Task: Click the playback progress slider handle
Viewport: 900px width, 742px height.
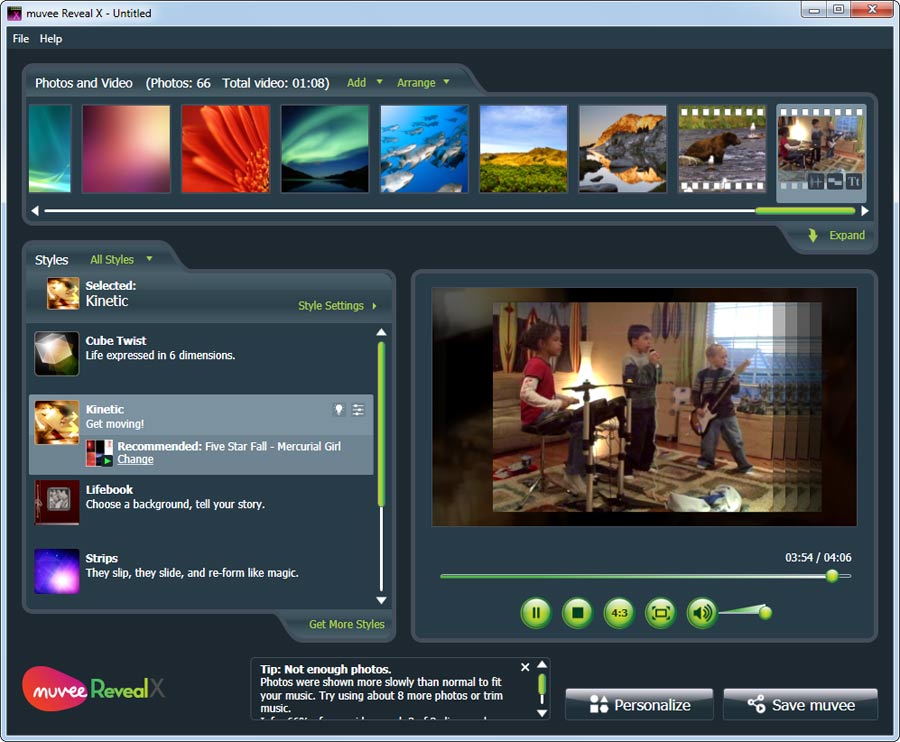Action: click(831, 576)
